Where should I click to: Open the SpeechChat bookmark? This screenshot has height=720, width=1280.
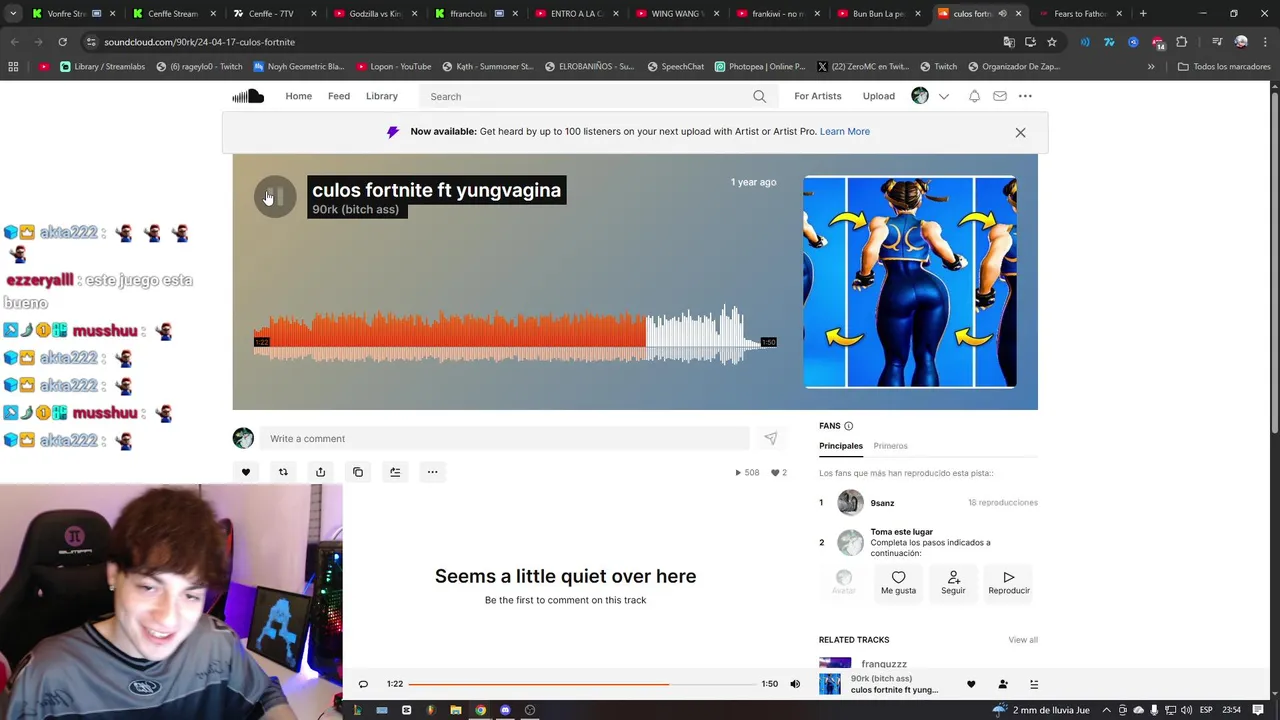click(675, 67)
